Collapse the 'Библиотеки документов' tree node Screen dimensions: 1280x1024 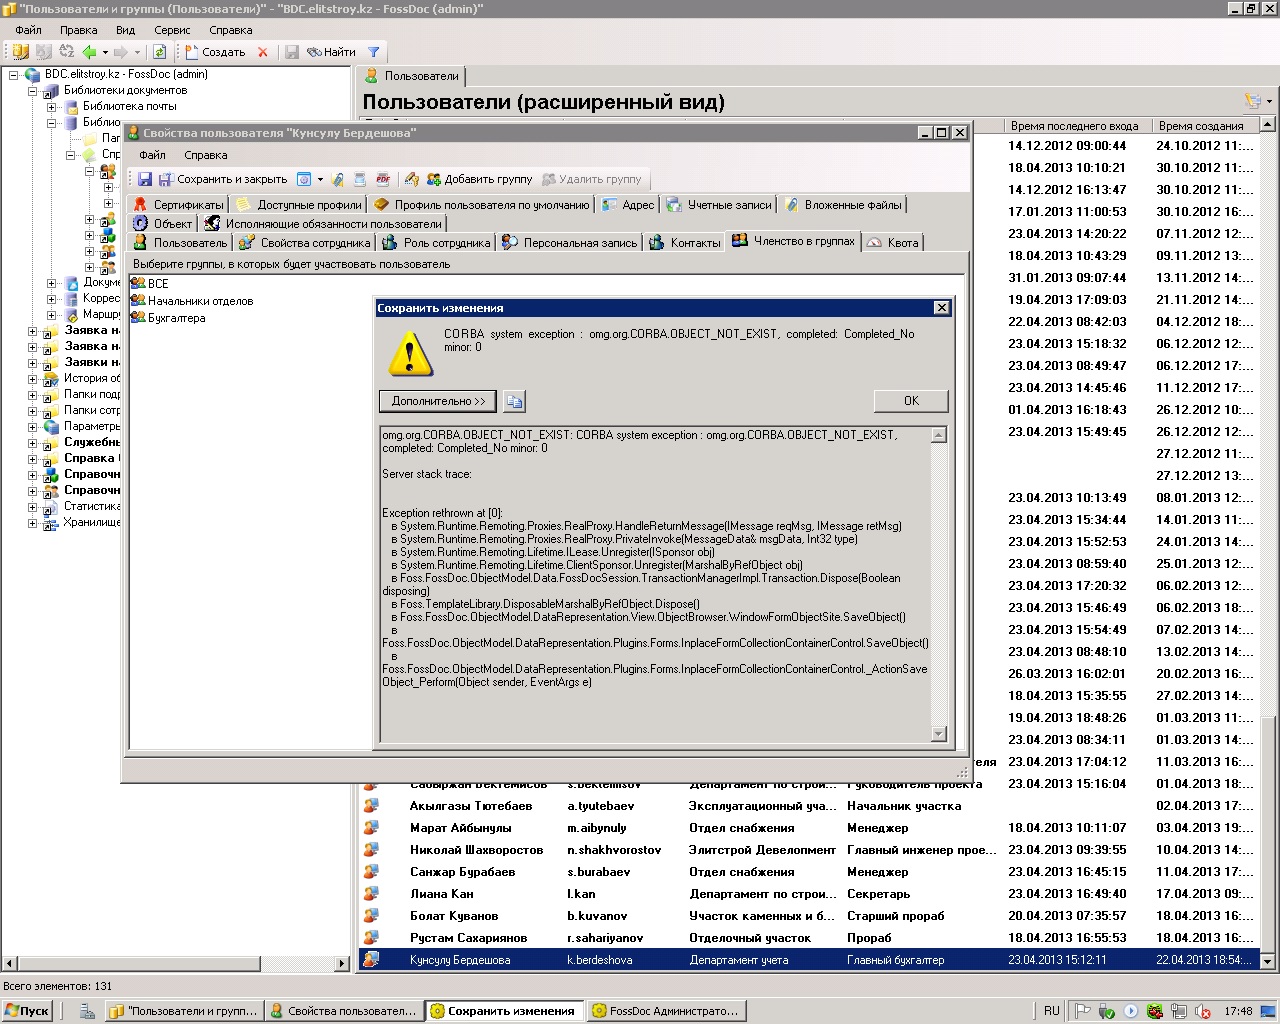(x=33, y=90)
